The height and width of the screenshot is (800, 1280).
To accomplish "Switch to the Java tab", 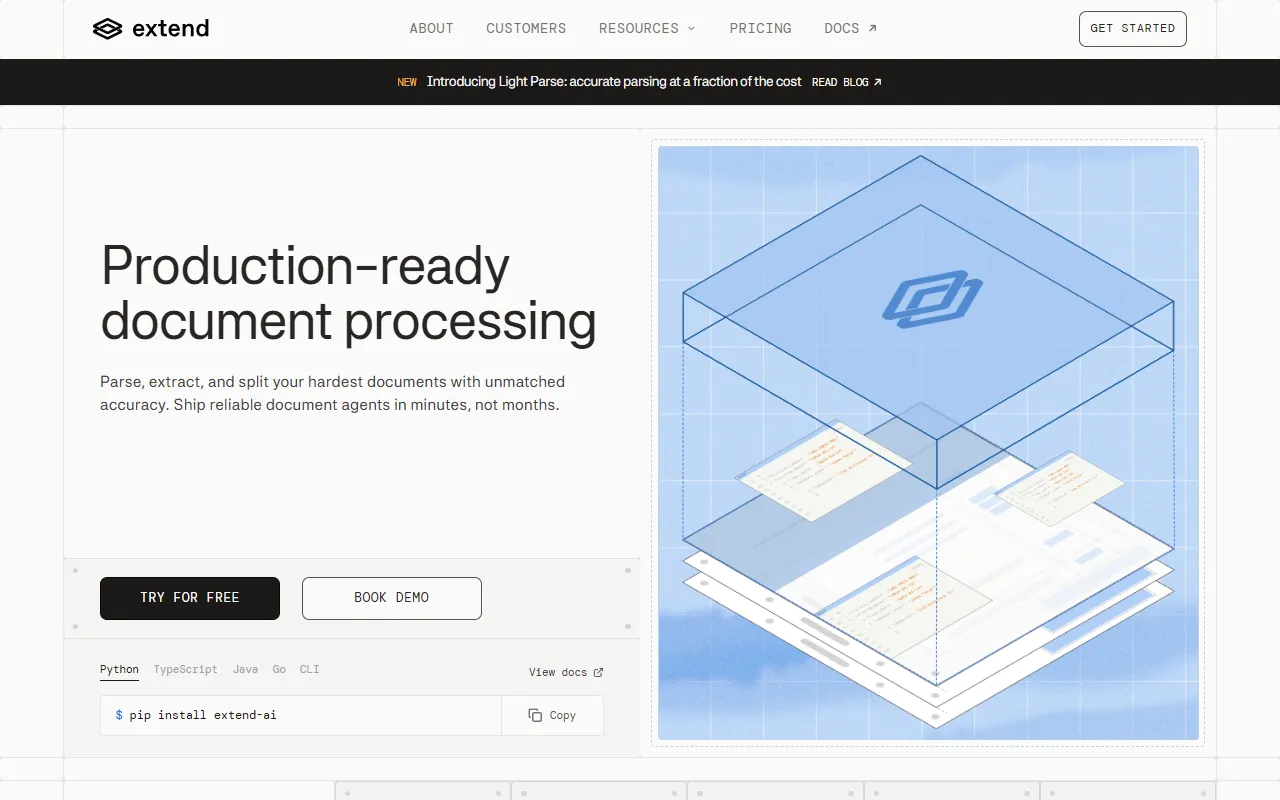I will [245, 670].
